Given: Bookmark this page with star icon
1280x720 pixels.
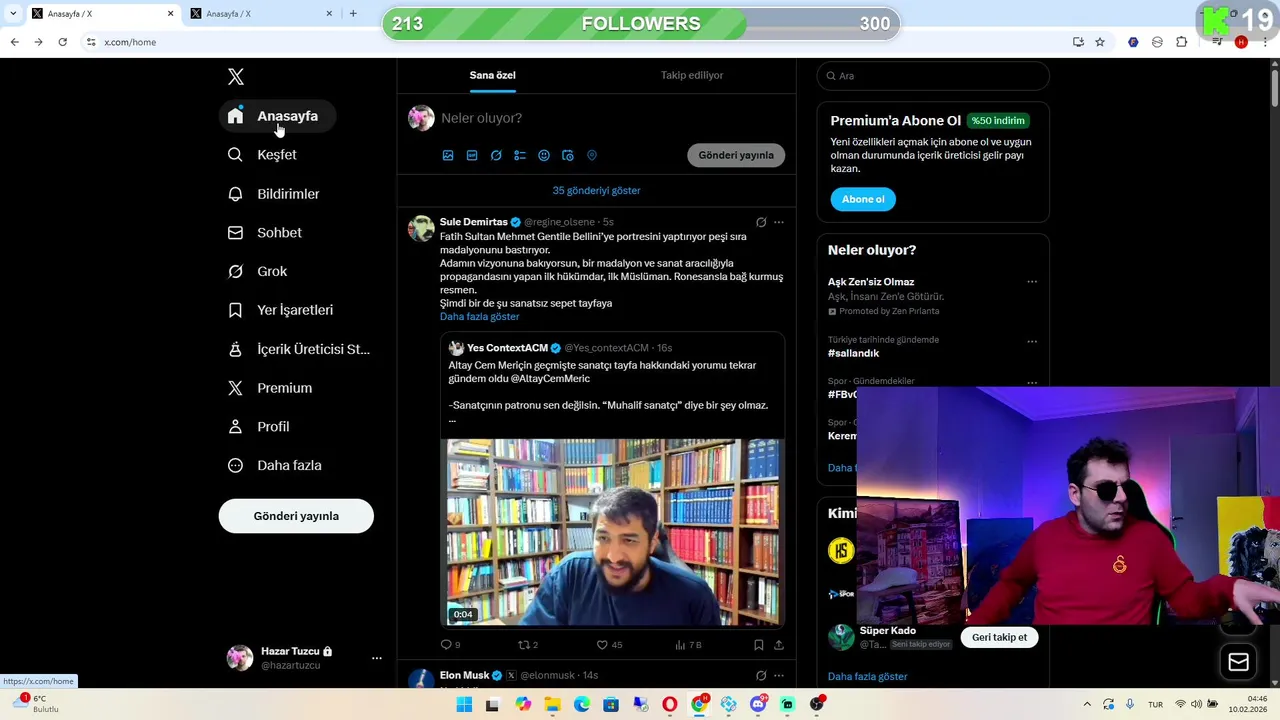Looking at the screenshot, I should (x=1100, y=42).
